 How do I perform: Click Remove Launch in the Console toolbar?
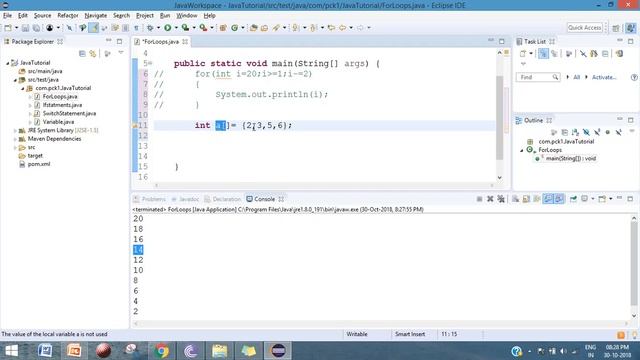click(x=490, y=199)
